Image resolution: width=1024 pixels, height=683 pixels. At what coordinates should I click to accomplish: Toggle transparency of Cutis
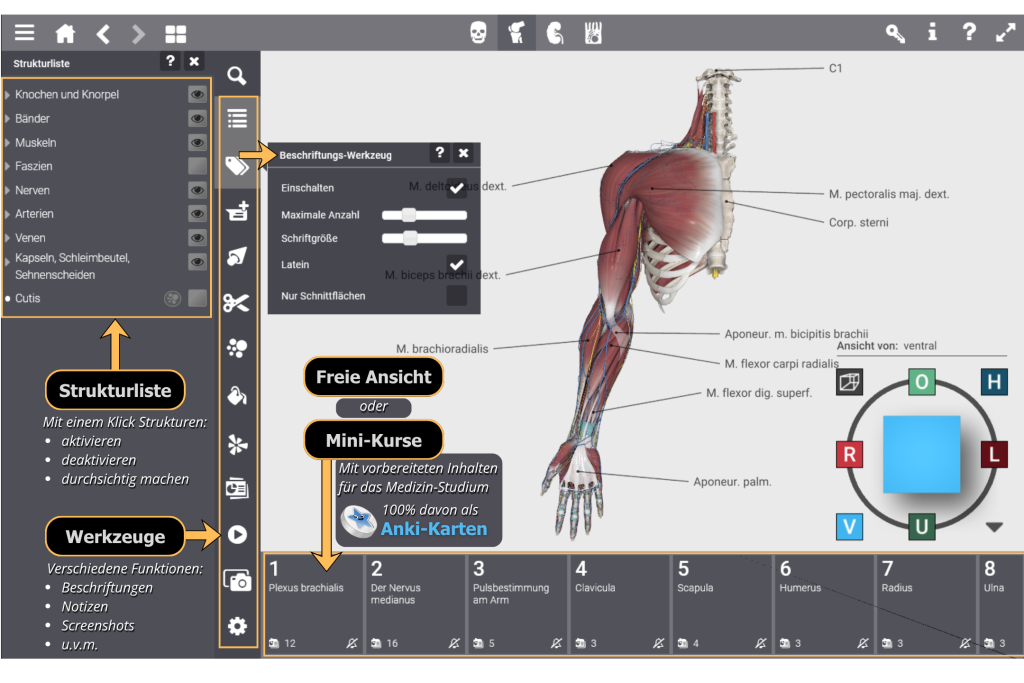tap(172, 298)
